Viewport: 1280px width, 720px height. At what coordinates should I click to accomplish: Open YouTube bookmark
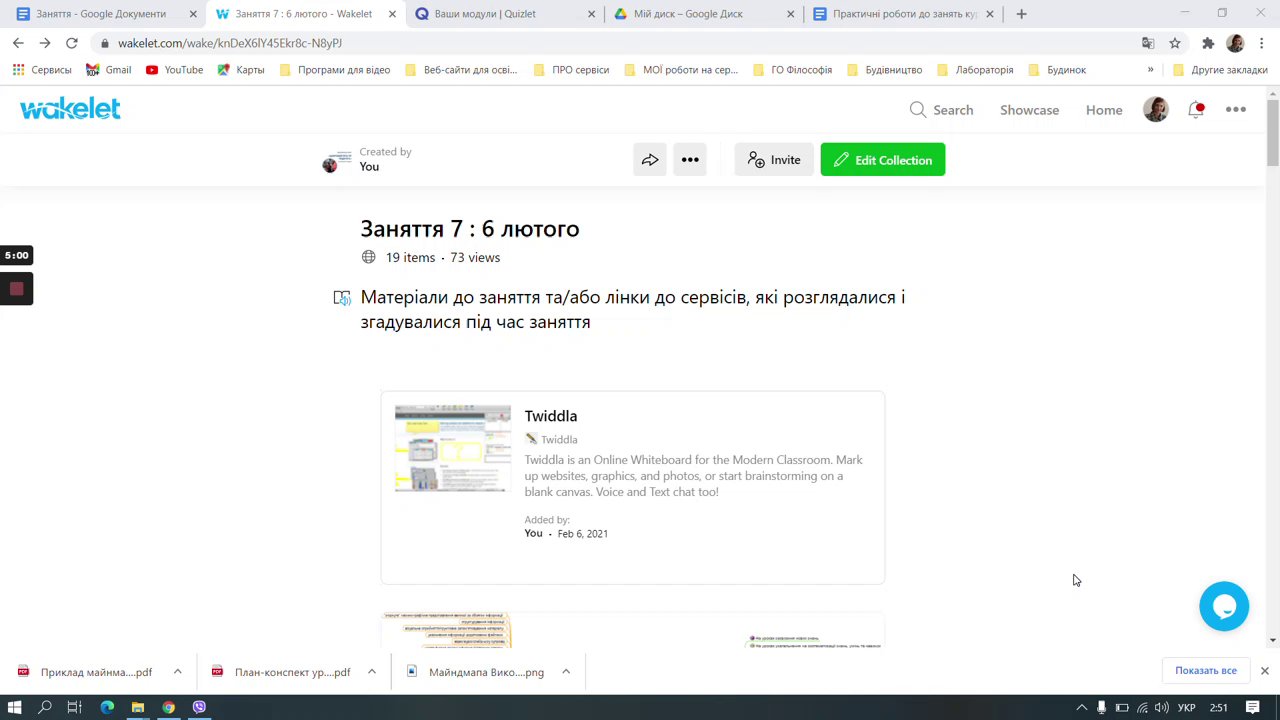174,70
